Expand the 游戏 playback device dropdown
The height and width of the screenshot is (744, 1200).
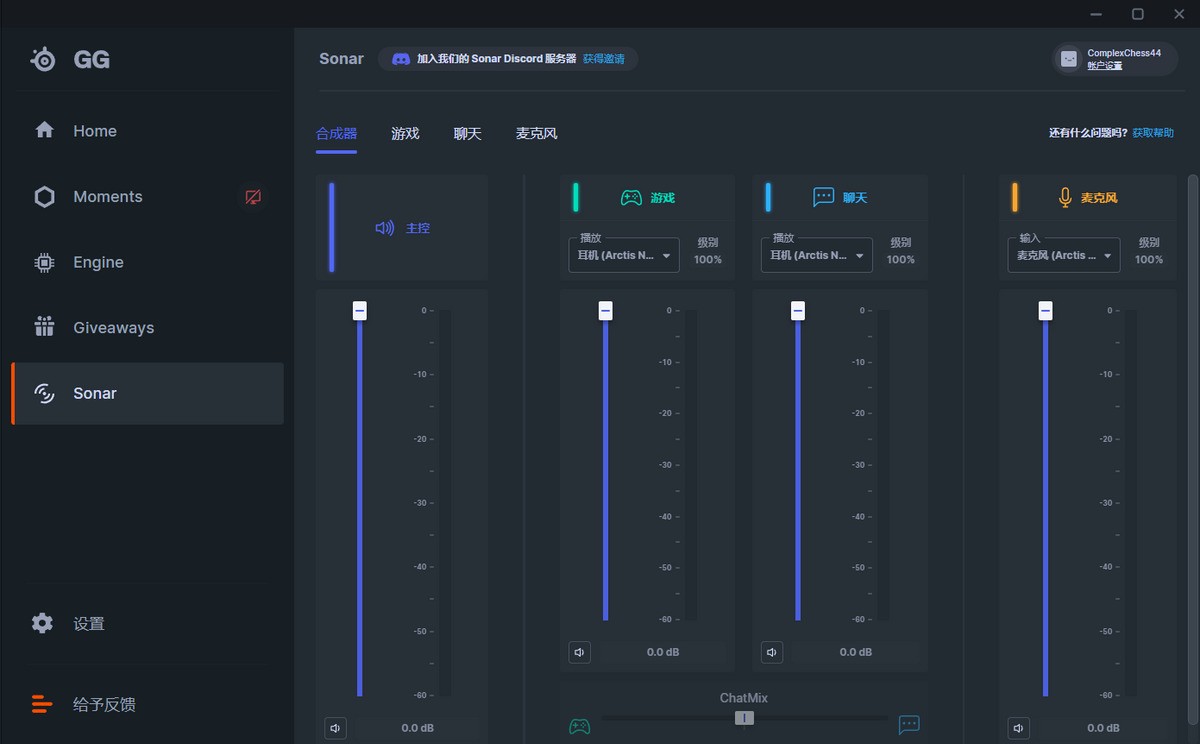point(624,255)
